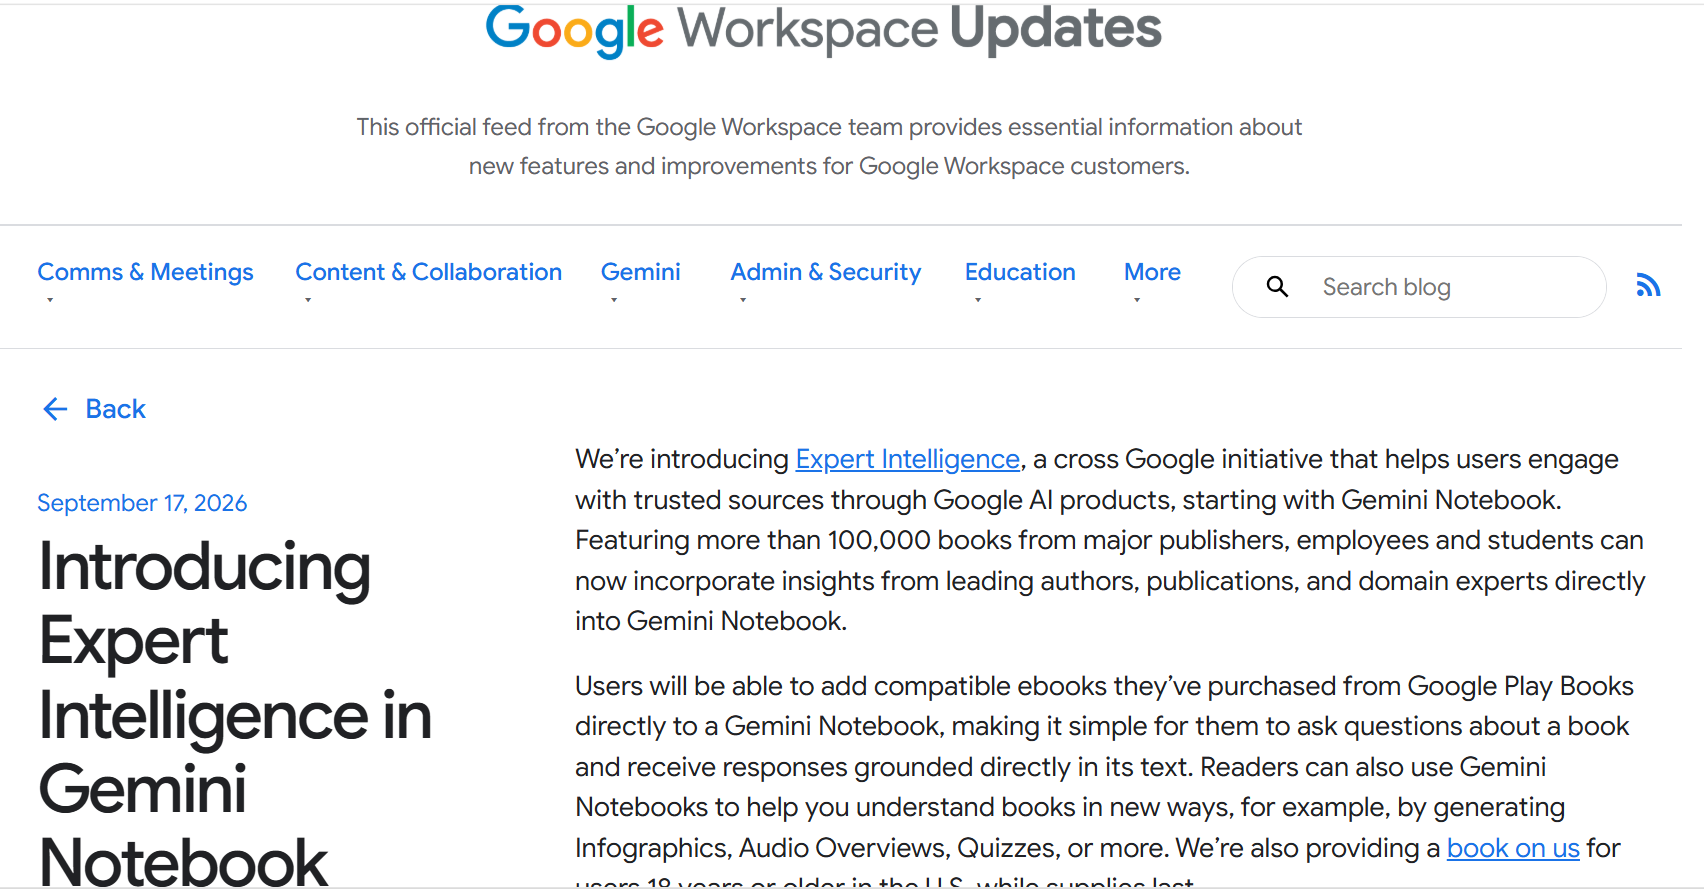
Task: Open the Gemini menu
Action: [640, 272]
